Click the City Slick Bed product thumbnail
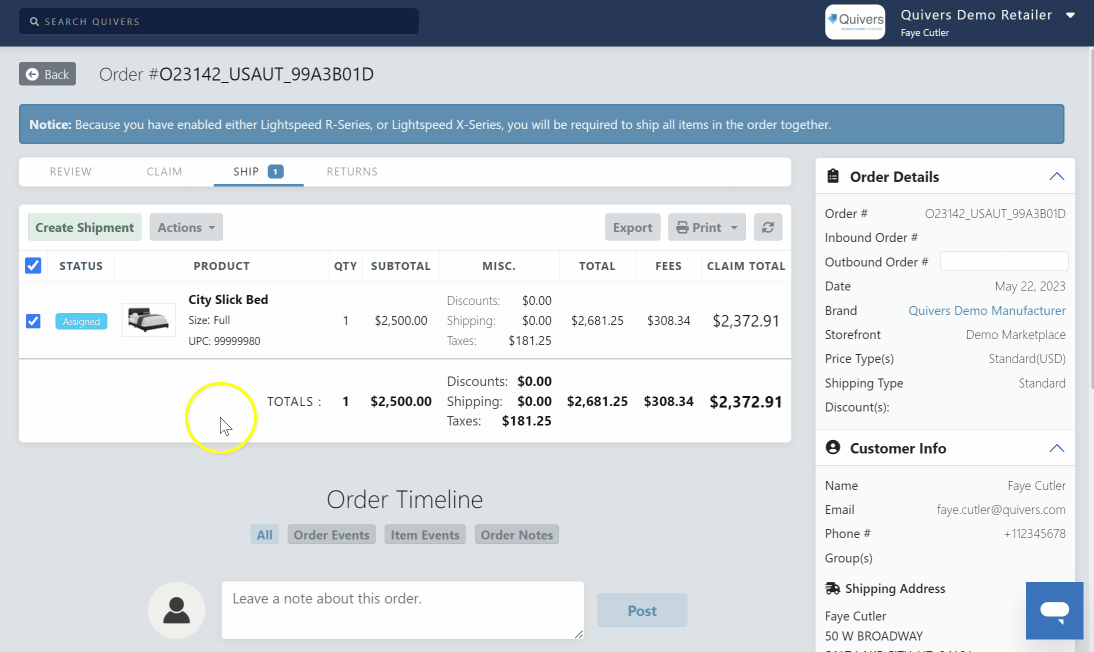 click(x=149, y=321)
